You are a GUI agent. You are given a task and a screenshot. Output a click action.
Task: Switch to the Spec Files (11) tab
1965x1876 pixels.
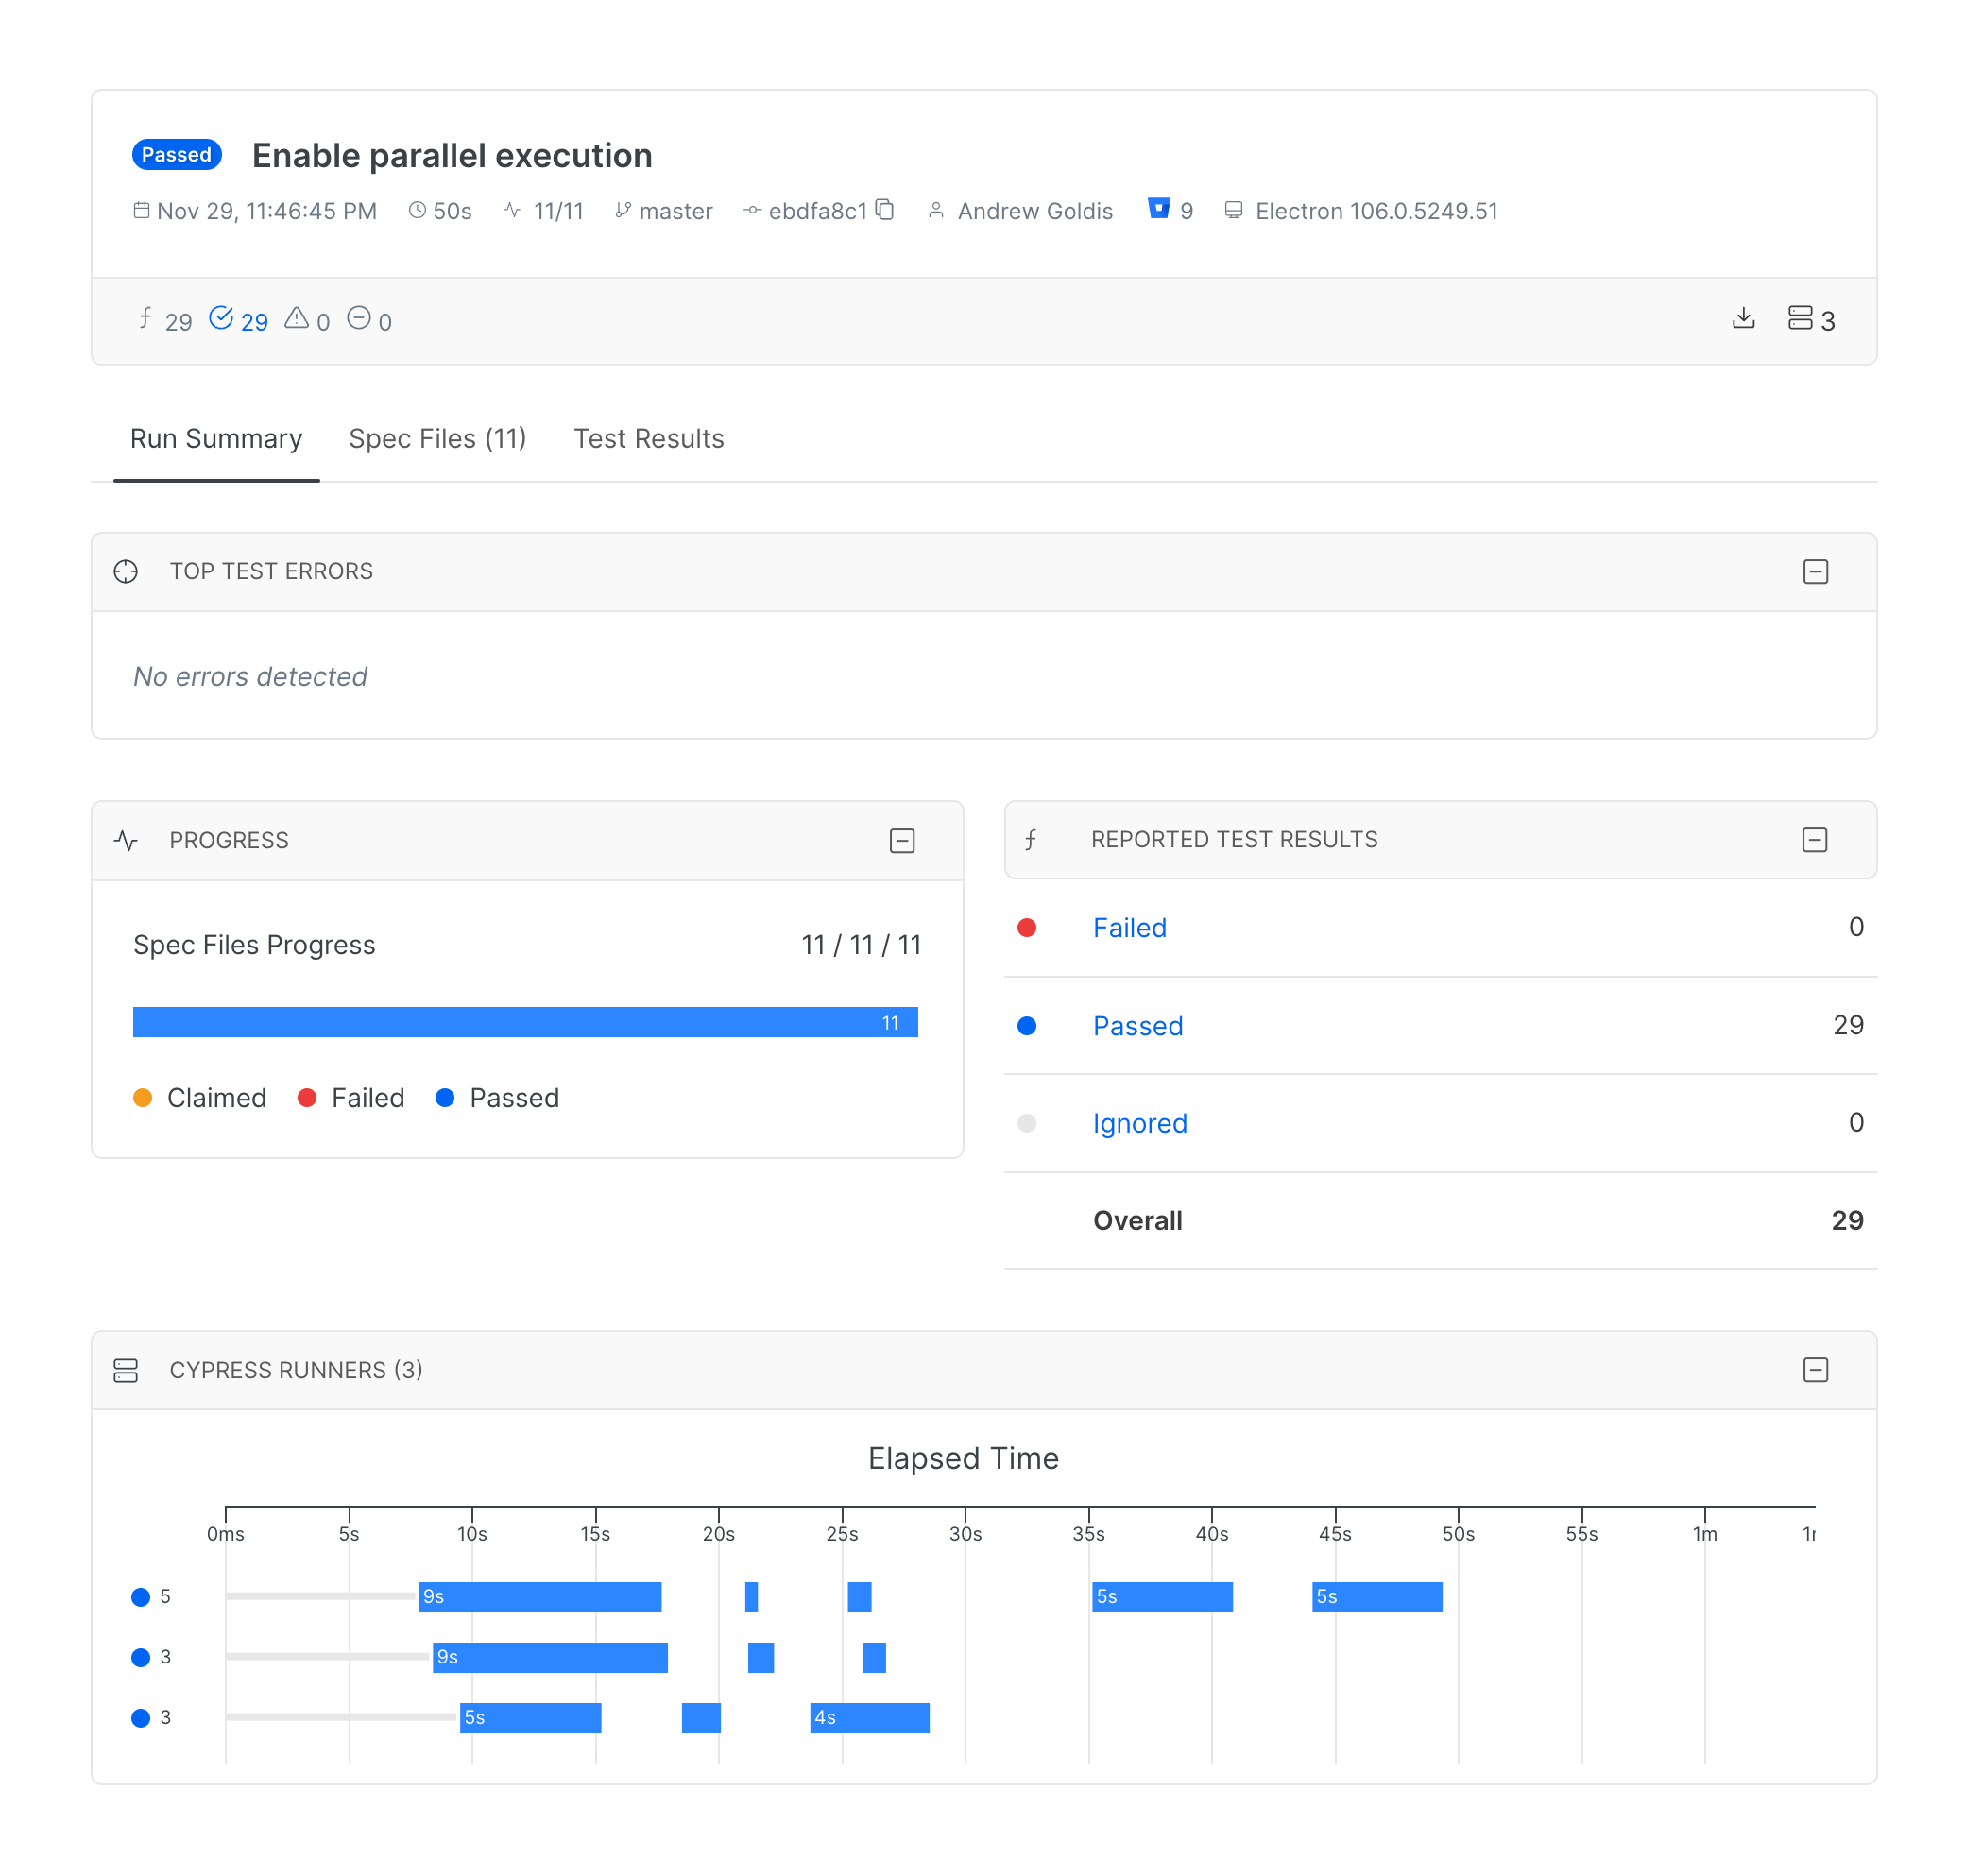(437, 438)
